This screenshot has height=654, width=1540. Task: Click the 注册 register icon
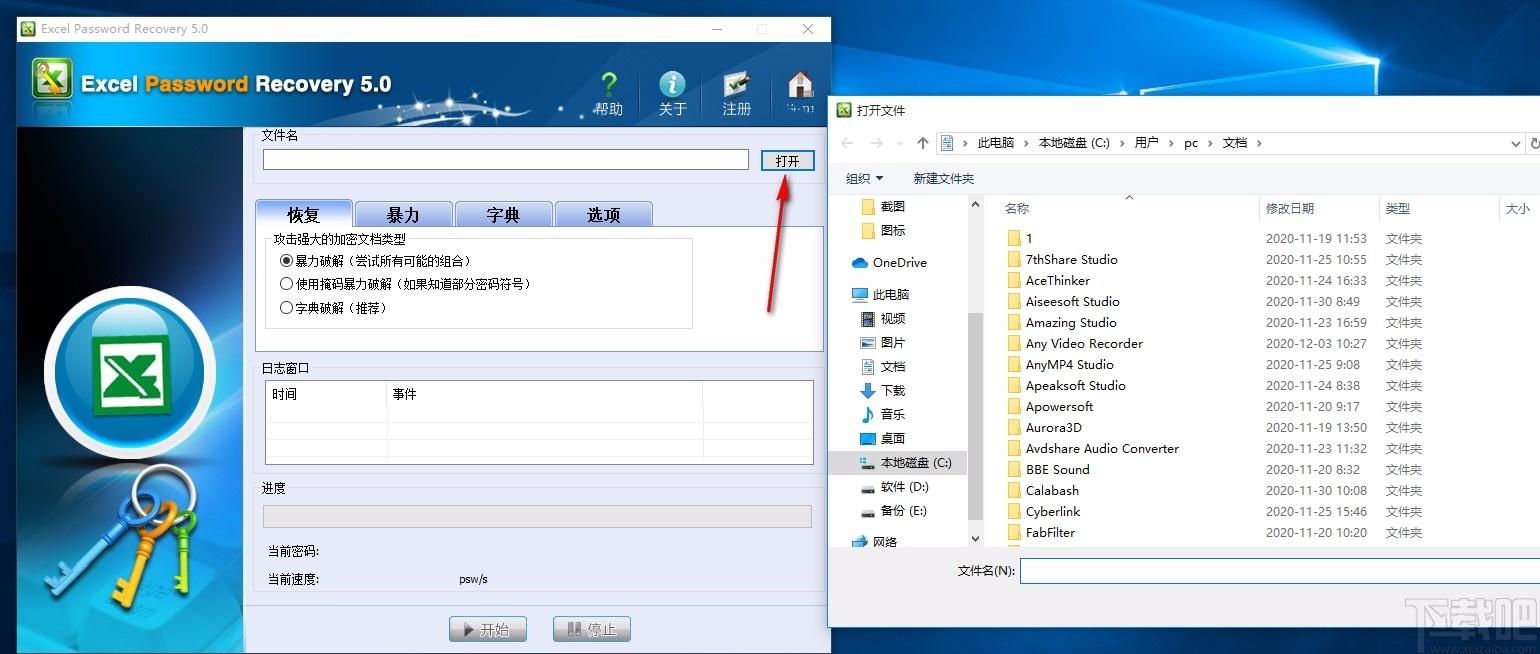[737, 94]
